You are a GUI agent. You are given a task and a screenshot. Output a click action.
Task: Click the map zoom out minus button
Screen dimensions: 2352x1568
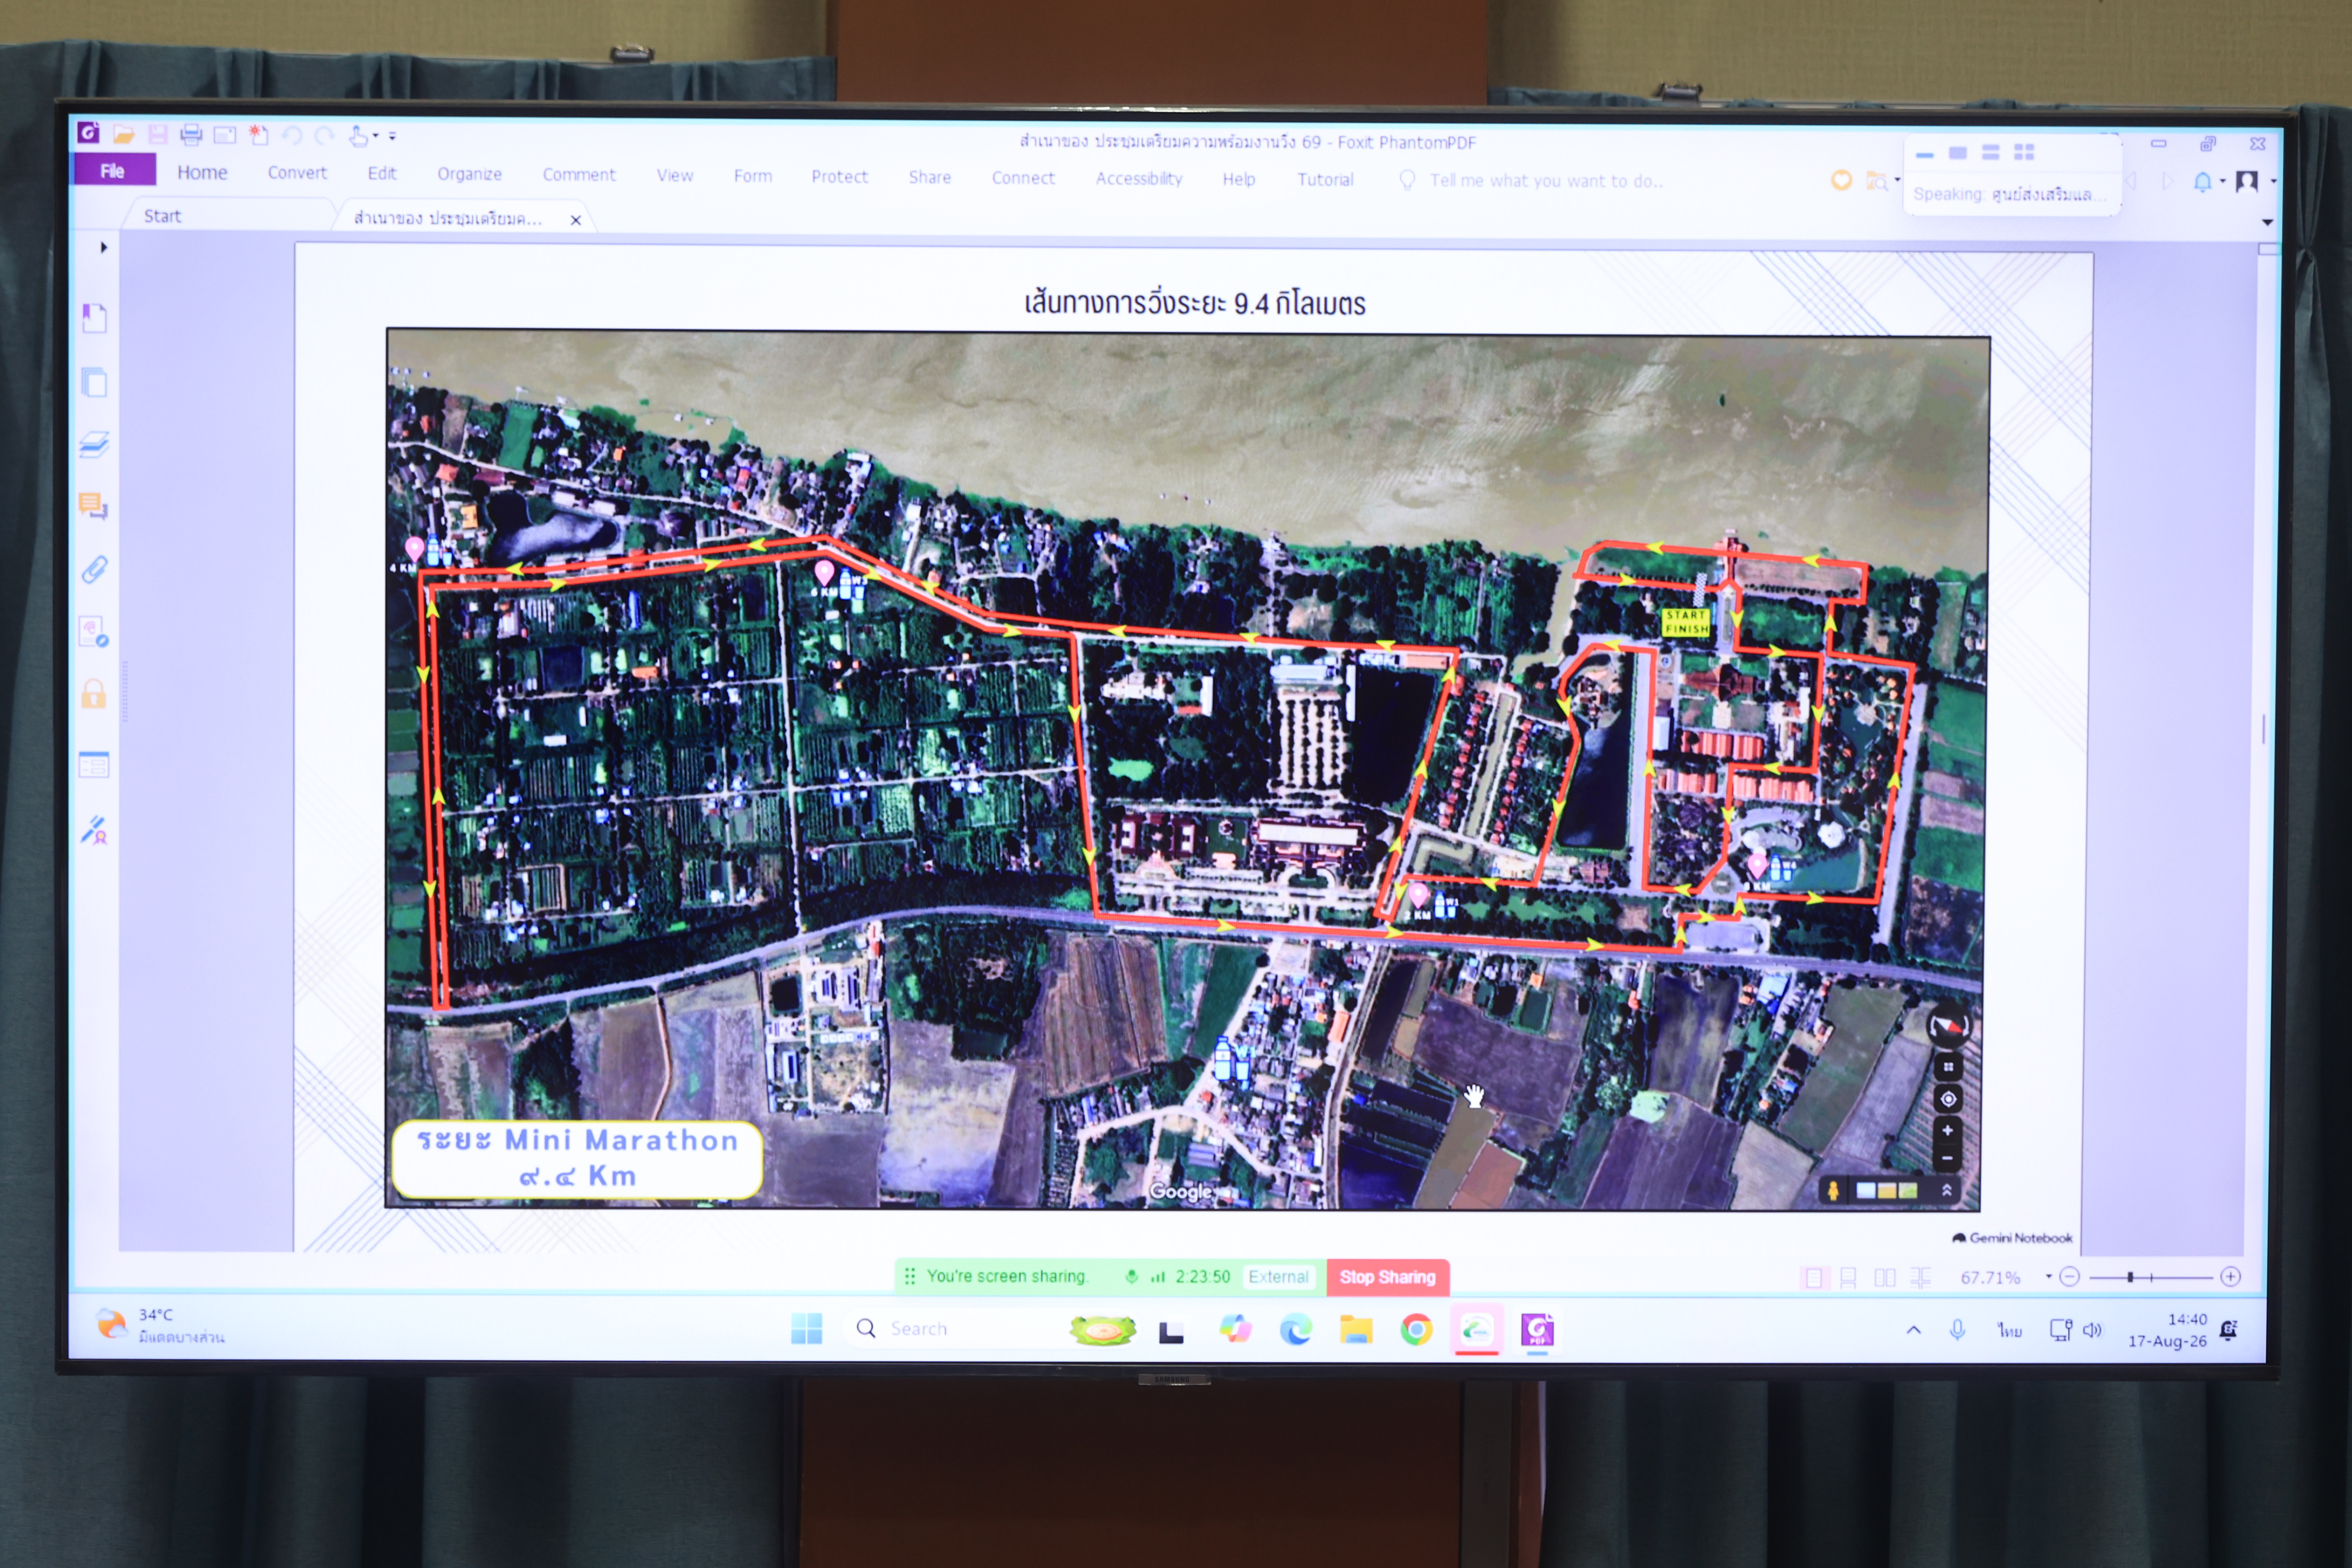click(1947, 1159)
